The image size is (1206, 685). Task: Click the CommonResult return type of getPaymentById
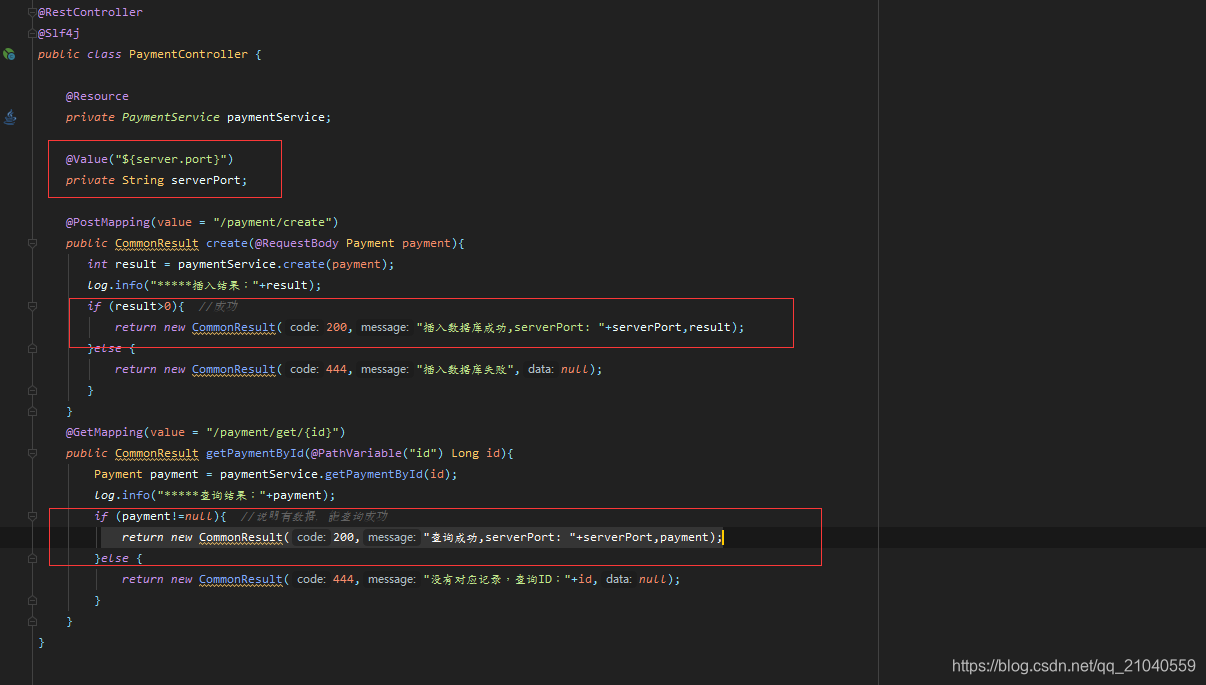(157, 453)
